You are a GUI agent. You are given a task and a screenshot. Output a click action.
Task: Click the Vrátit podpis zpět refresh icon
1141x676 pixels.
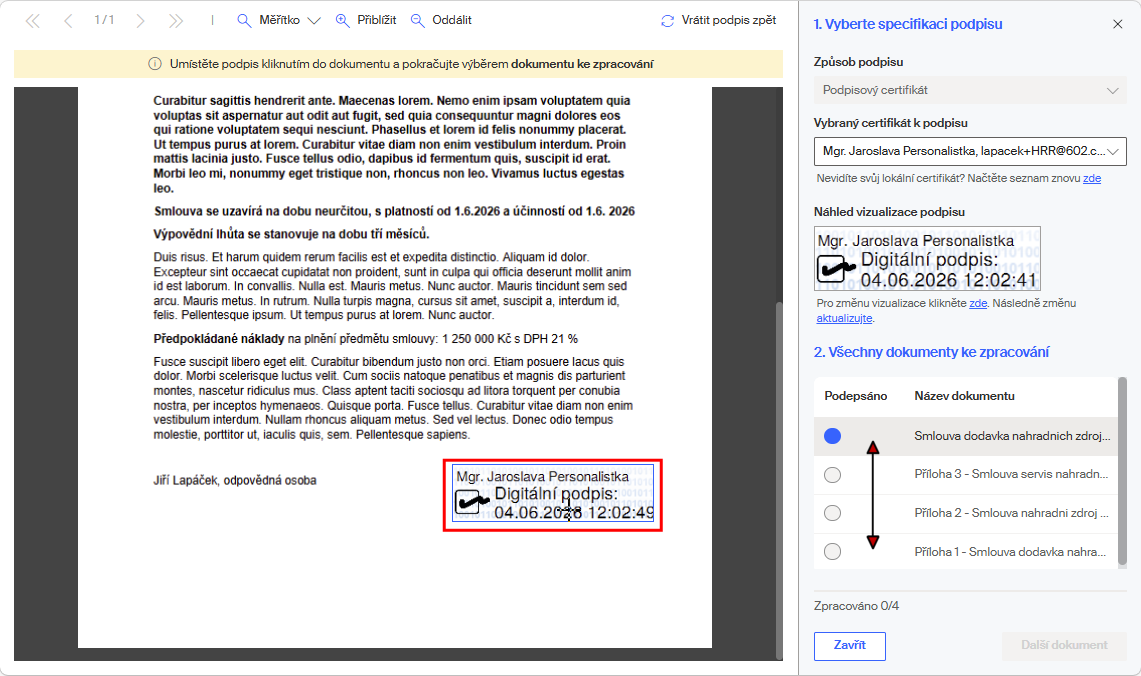pos(667,21)
